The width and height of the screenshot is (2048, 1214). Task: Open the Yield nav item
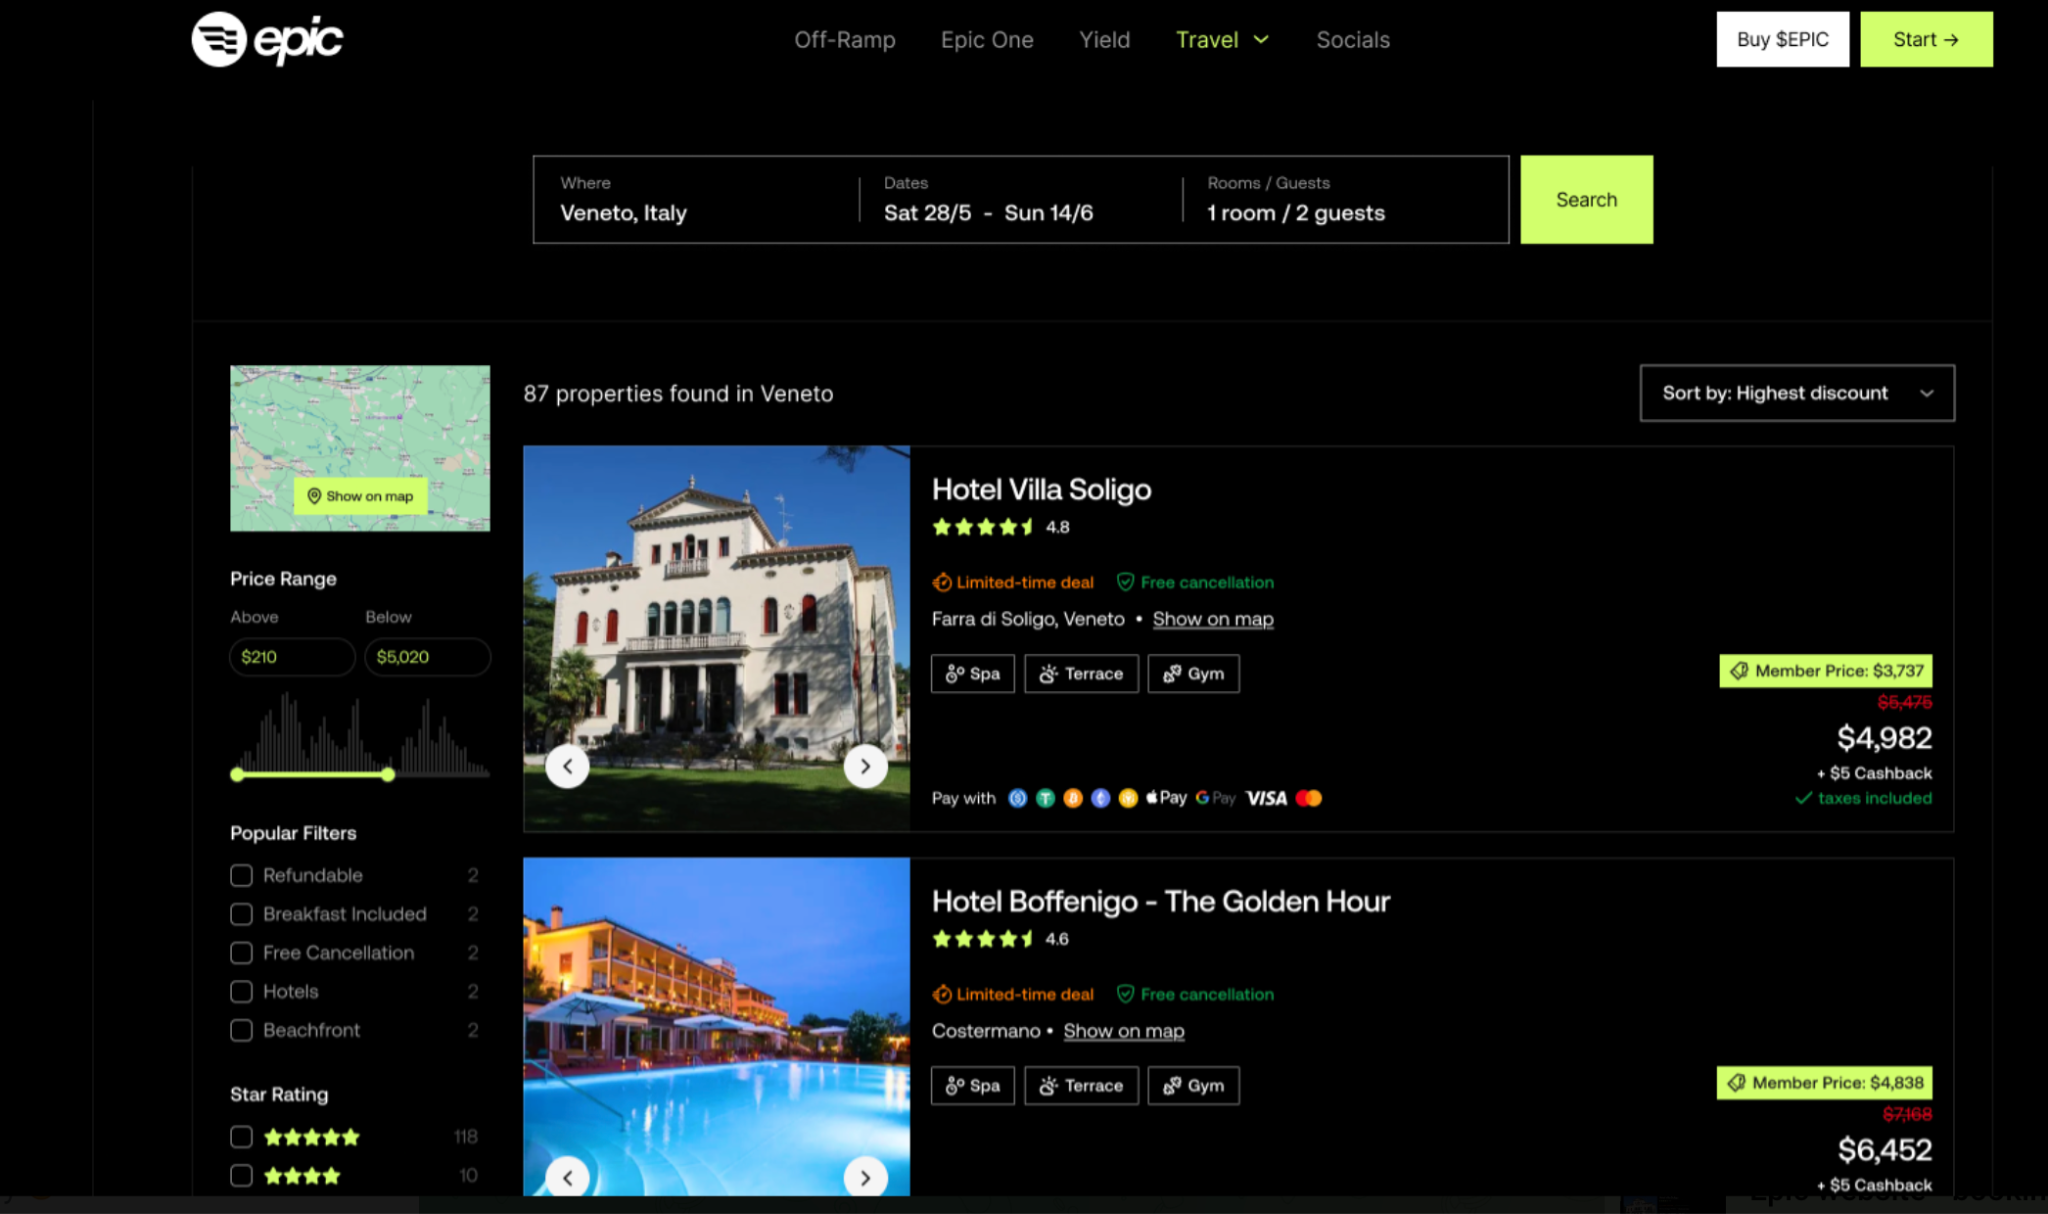click(1104, 40)
